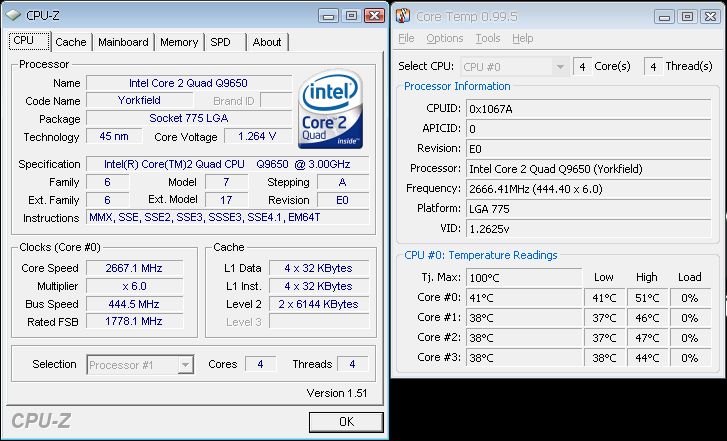Click the 'Version 1.51' text

[337, 393]
